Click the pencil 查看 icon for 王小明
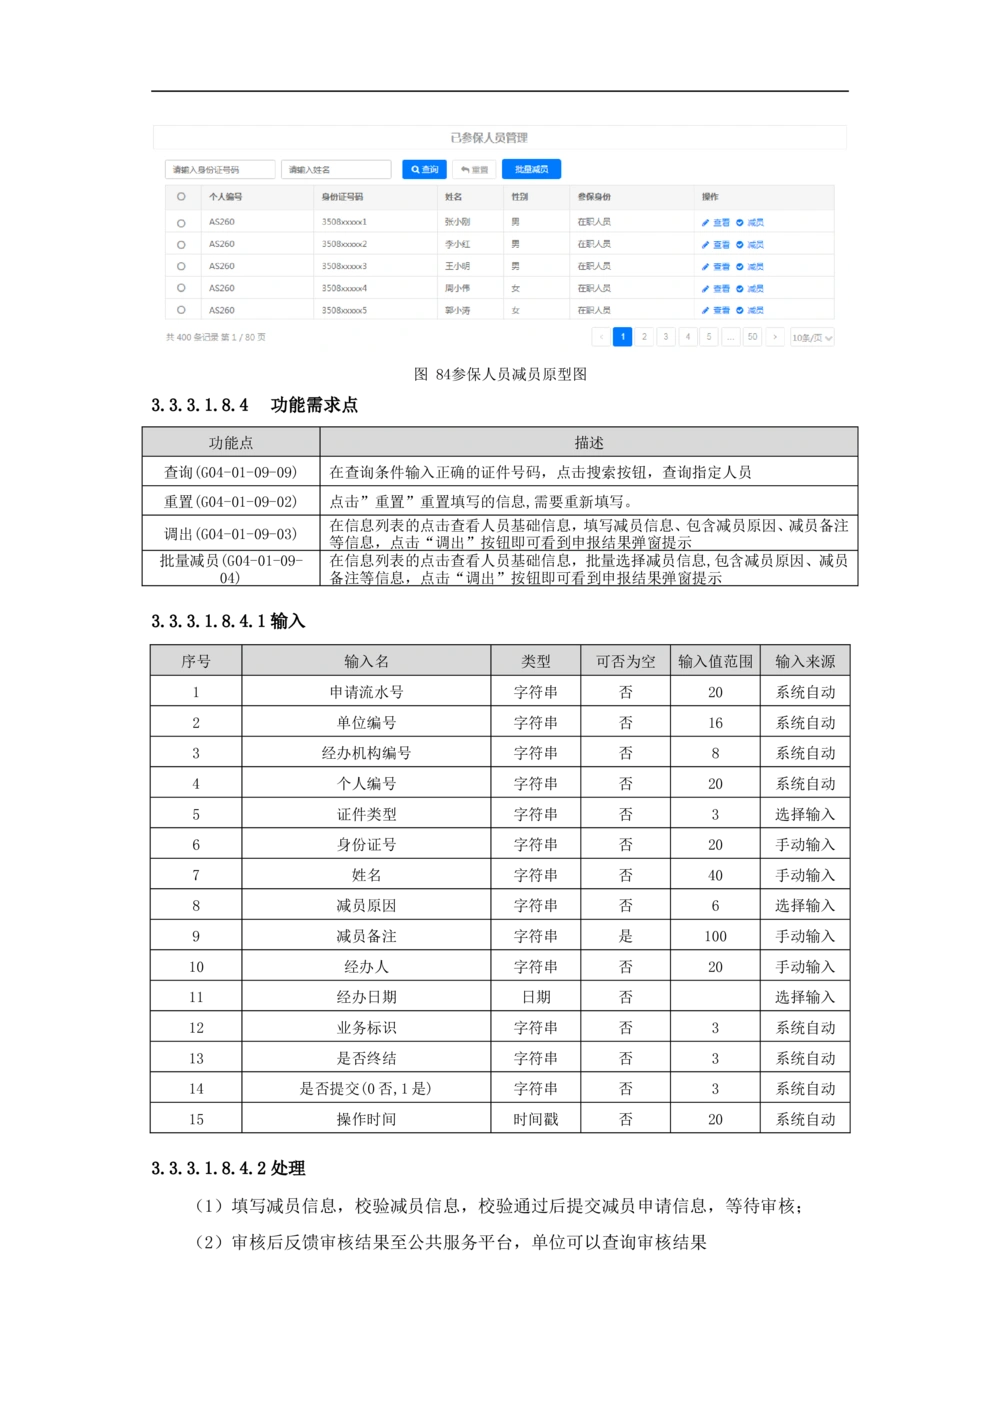Viewport: 1000px width, 1415px height. point(705,267)
